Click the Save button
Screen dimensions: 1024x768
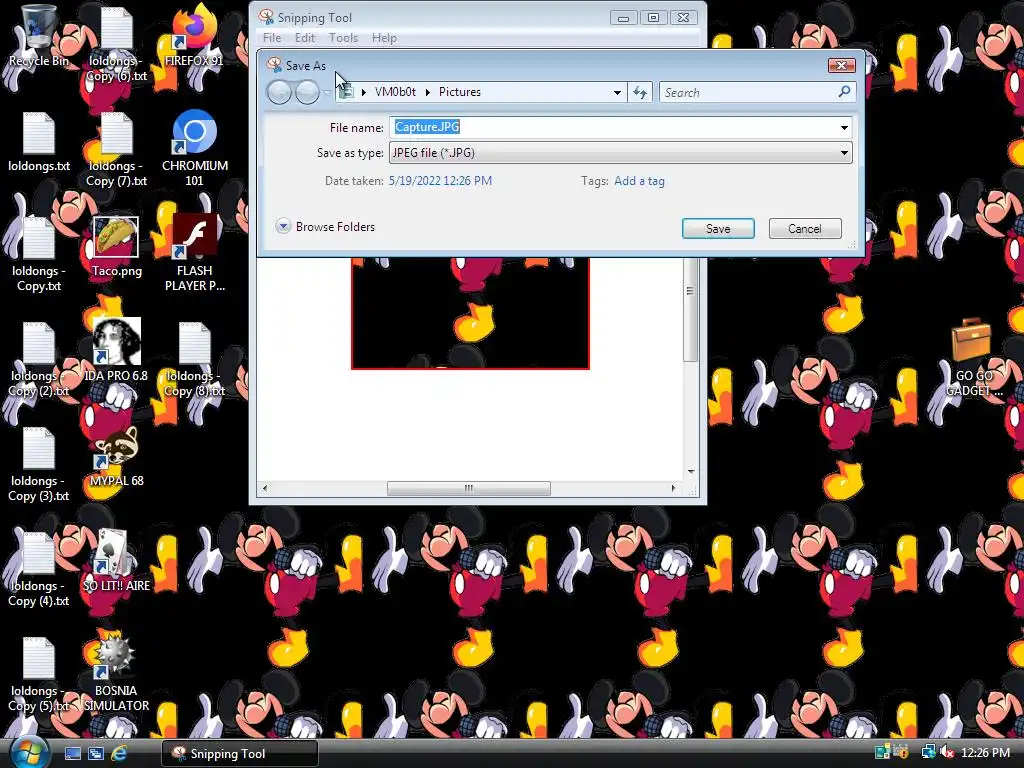(x=718, y=229)
